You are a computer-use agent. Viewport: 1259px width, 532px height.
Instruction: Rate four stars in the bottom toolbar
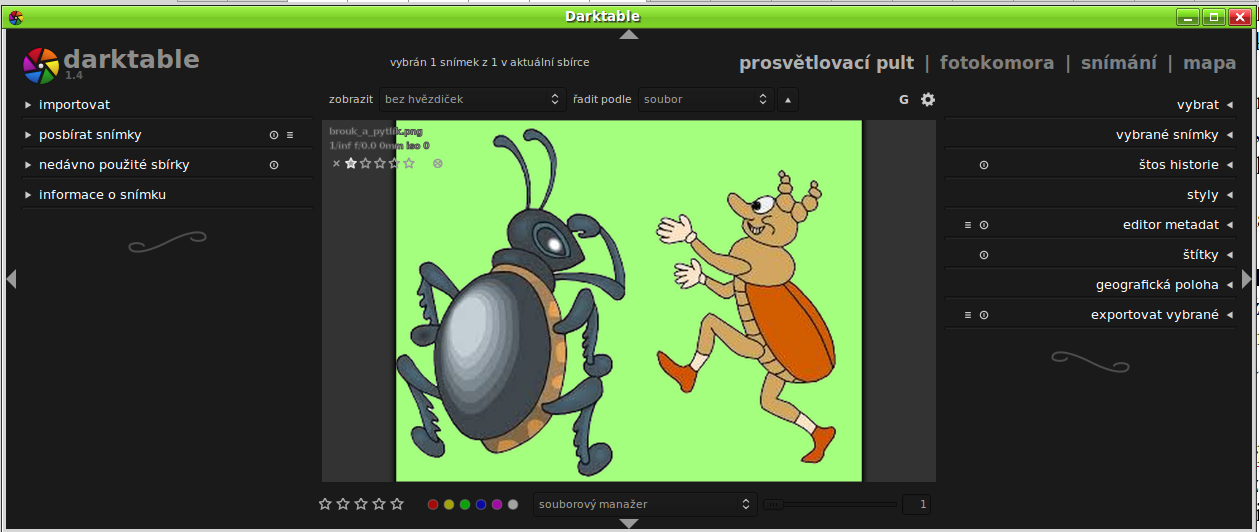tap(379, 504)
